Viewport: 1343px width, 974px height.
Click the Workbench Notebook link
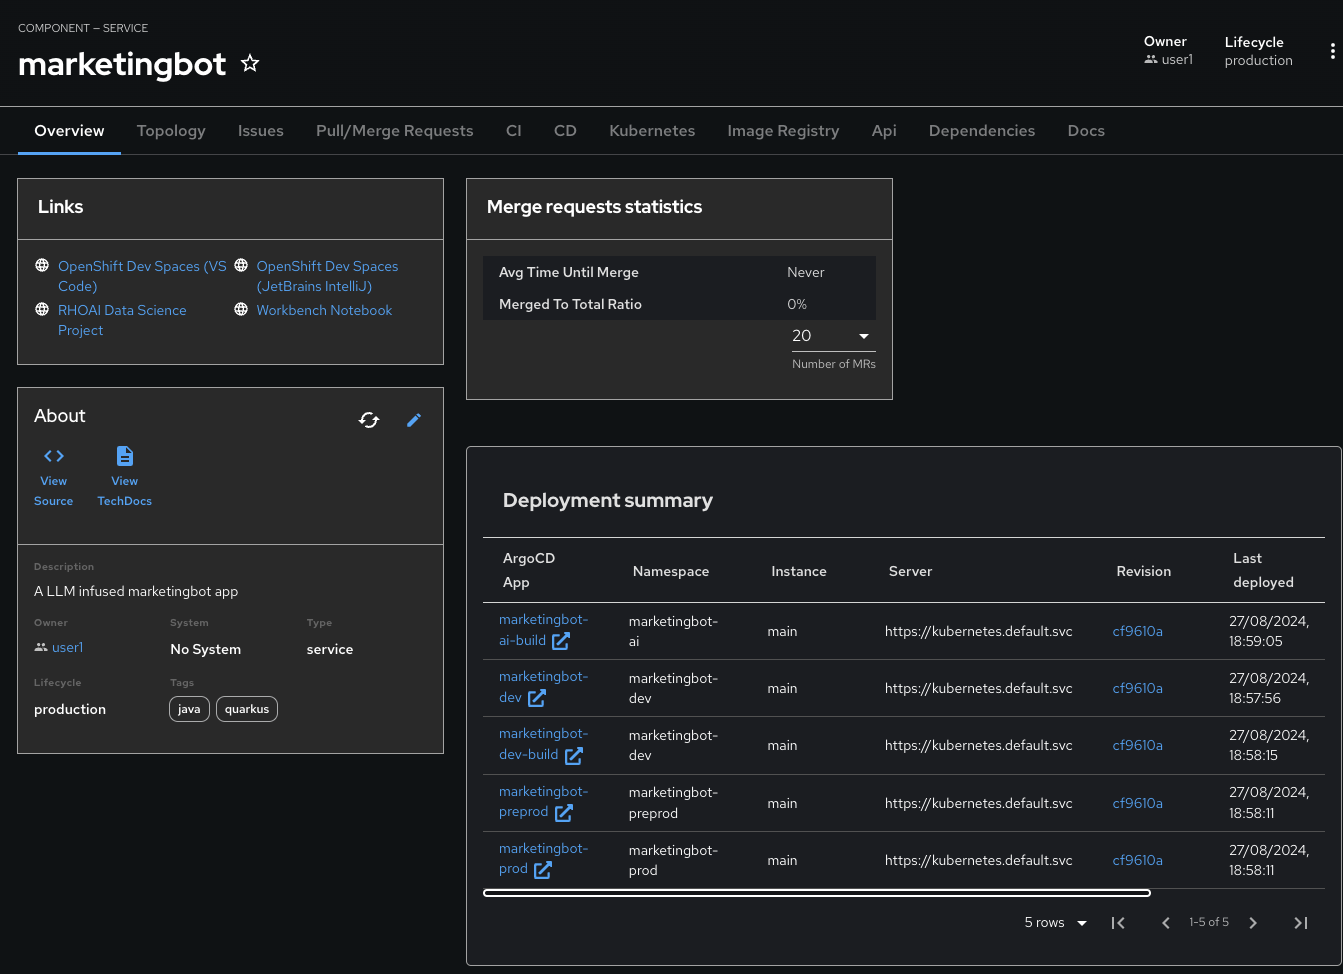[324, 310]
